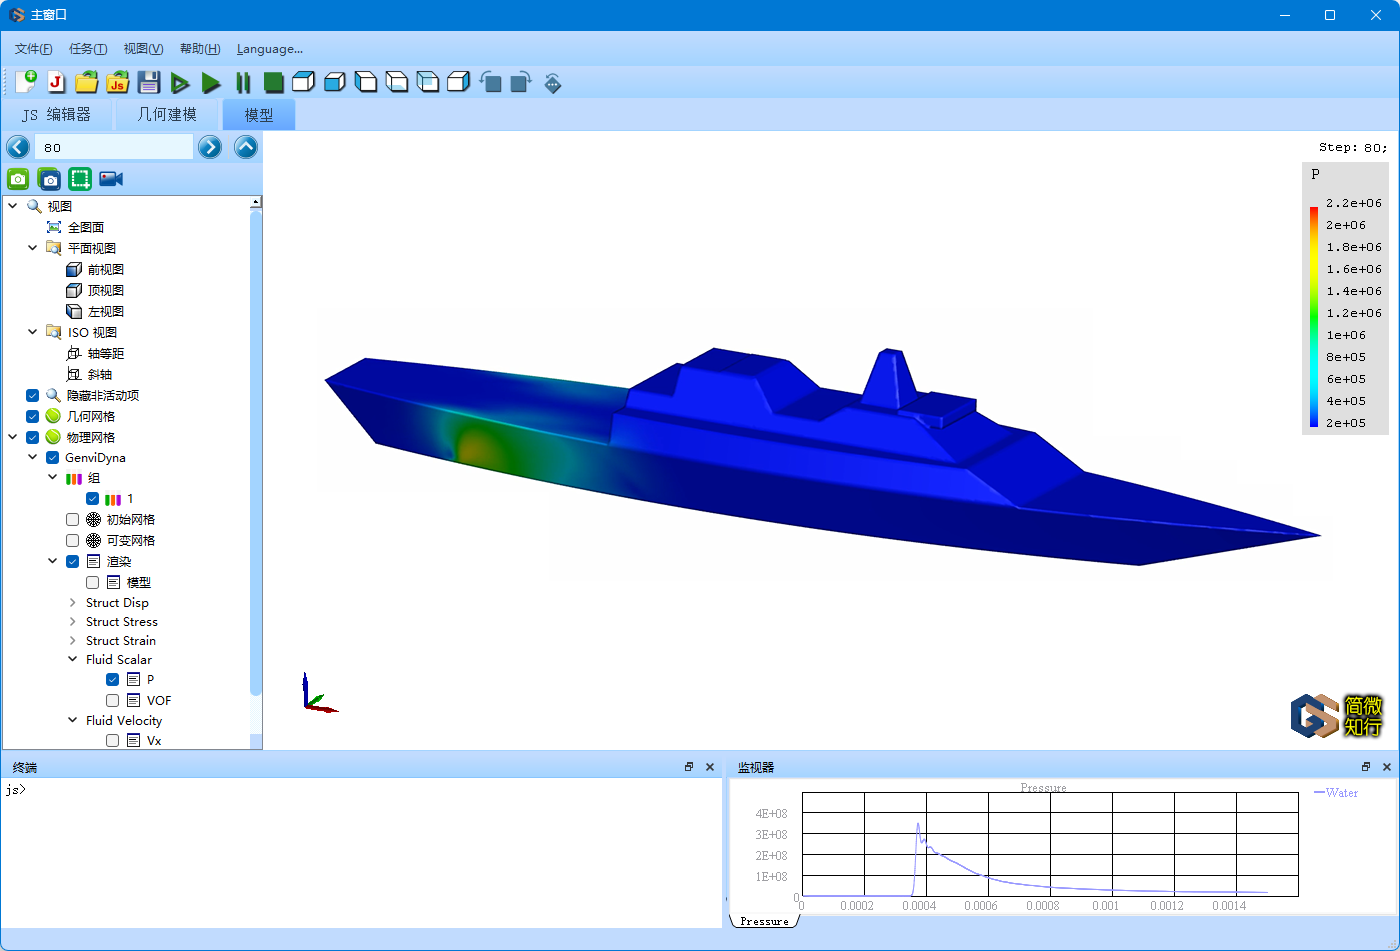This screenshot has height=951, width=1400.
Task: Click the solid green play run button
Action: [211, 83]
